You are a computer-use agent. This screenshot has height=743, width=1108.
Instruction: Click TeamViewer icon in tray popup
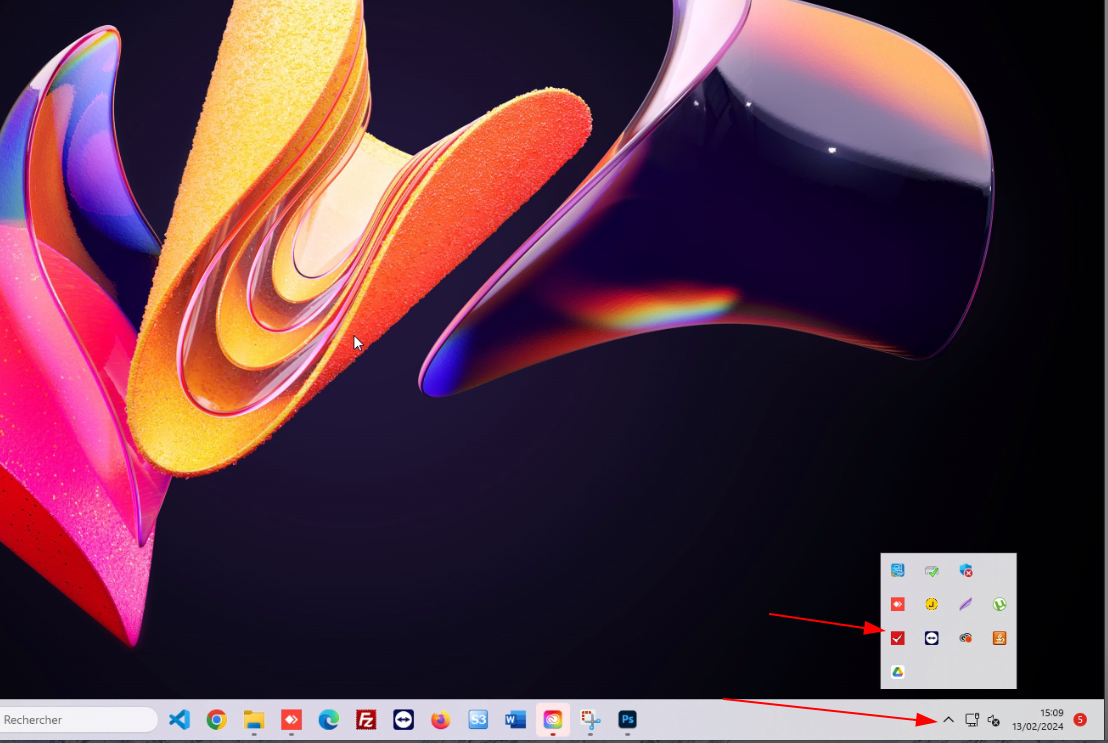coord(931,638)
